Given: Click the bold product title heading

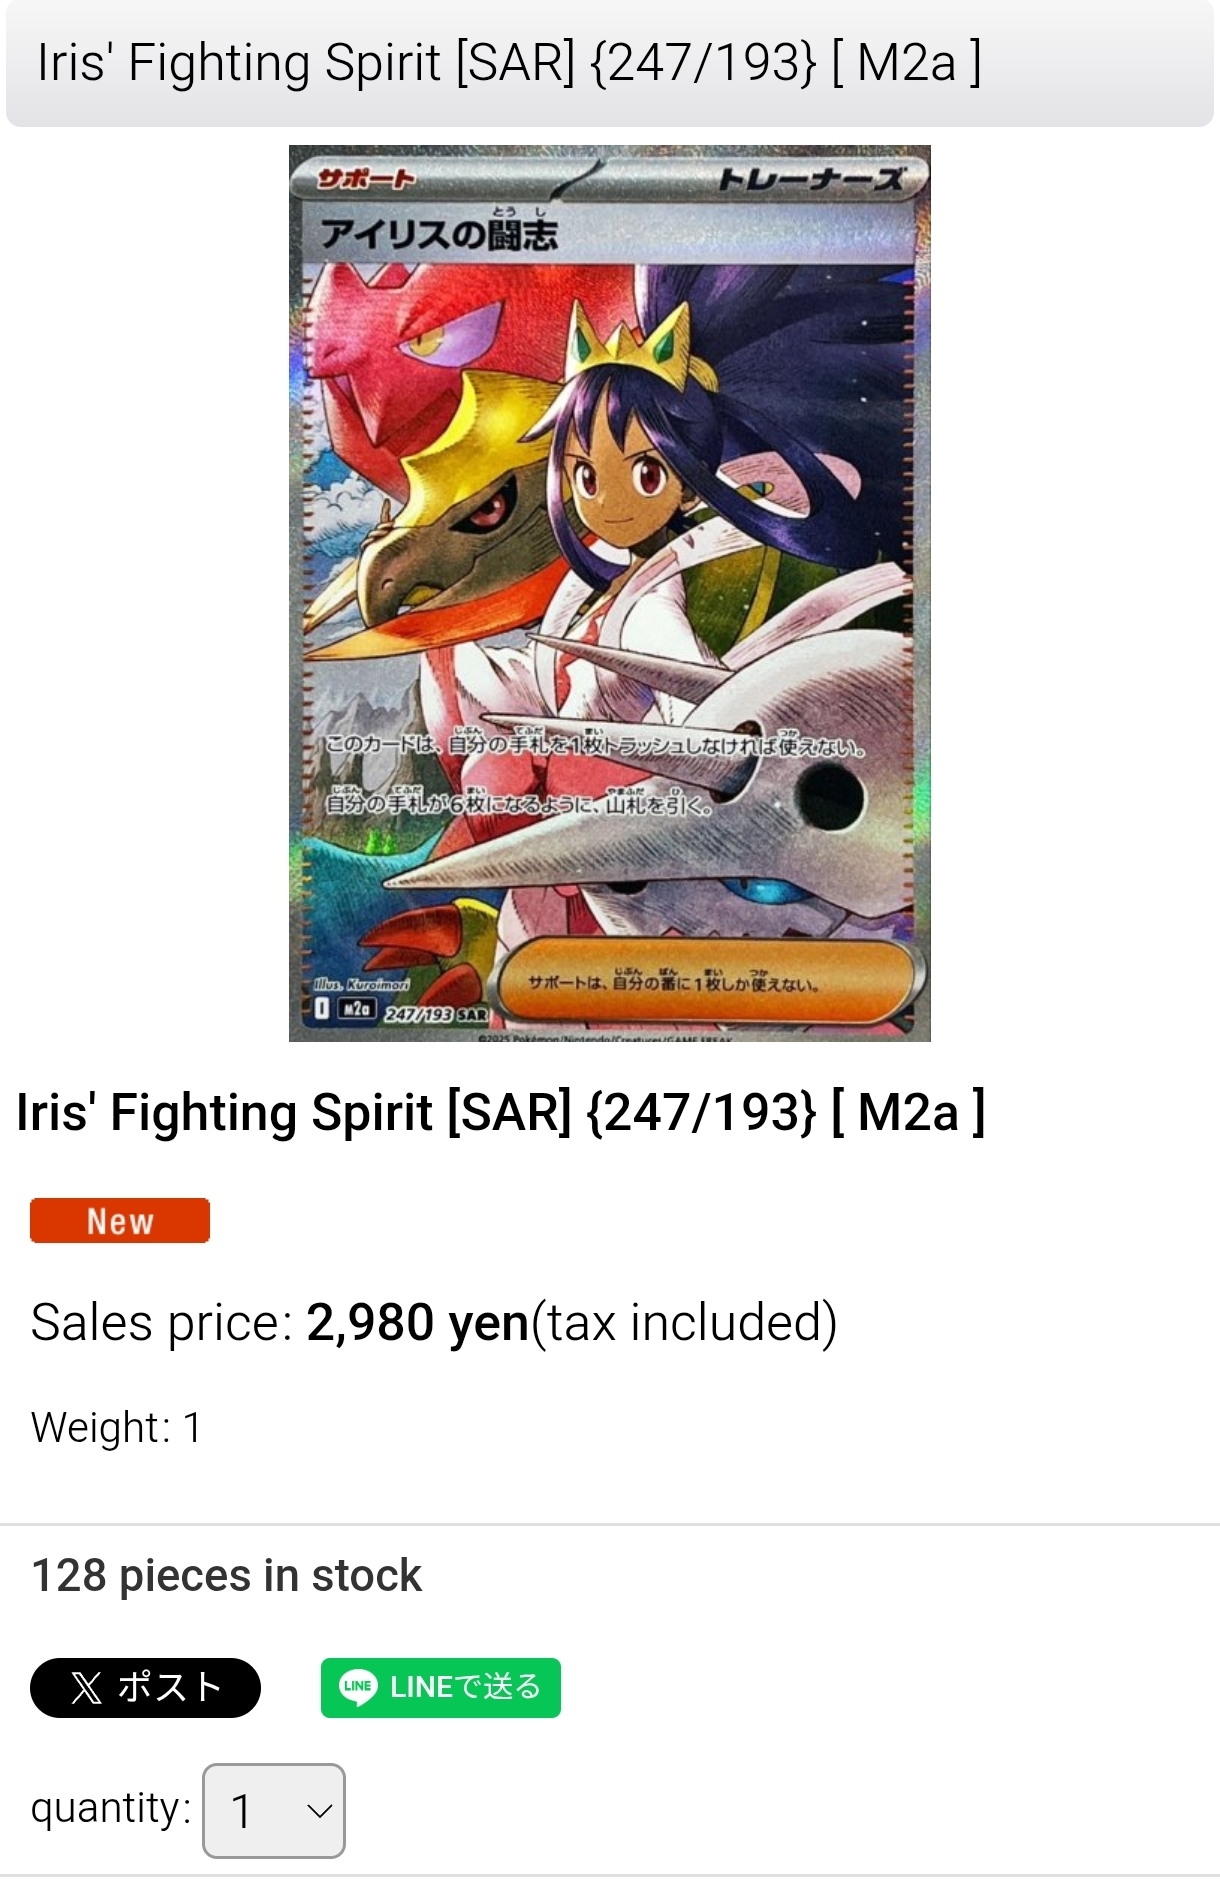Looking at the screenshot, I should [x=501, y=1112].
